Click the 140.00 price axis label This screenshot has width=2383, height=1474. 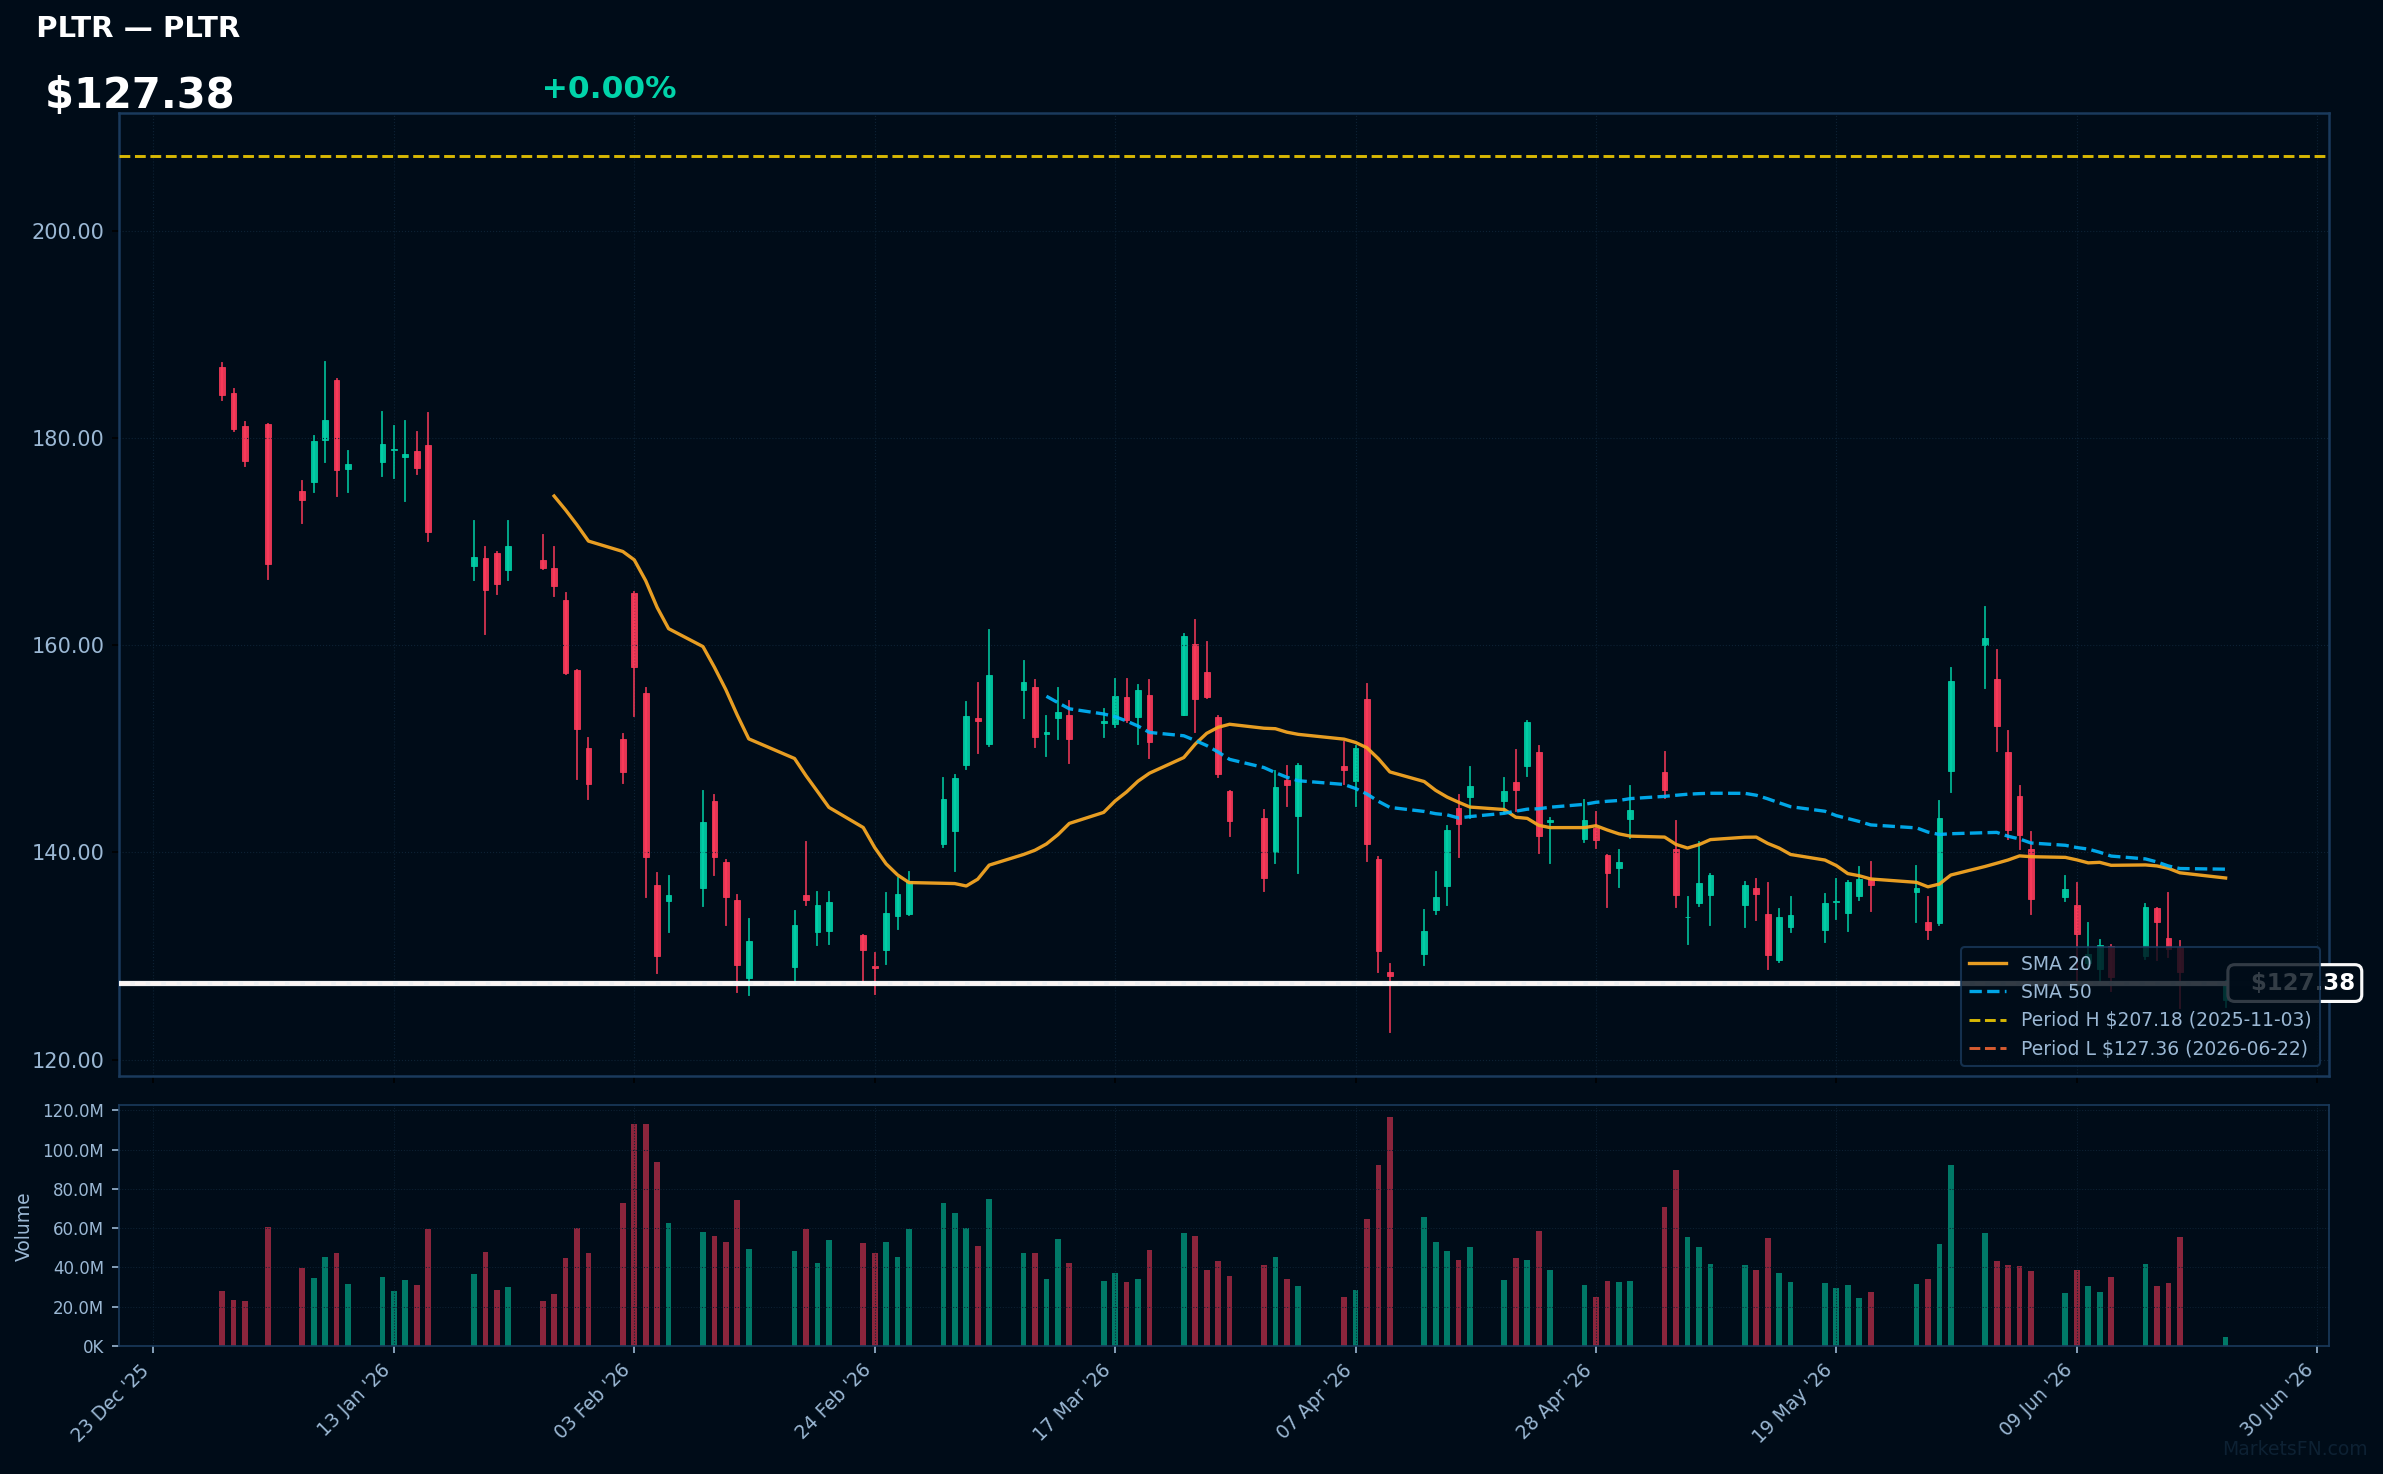tap(68, 853)
